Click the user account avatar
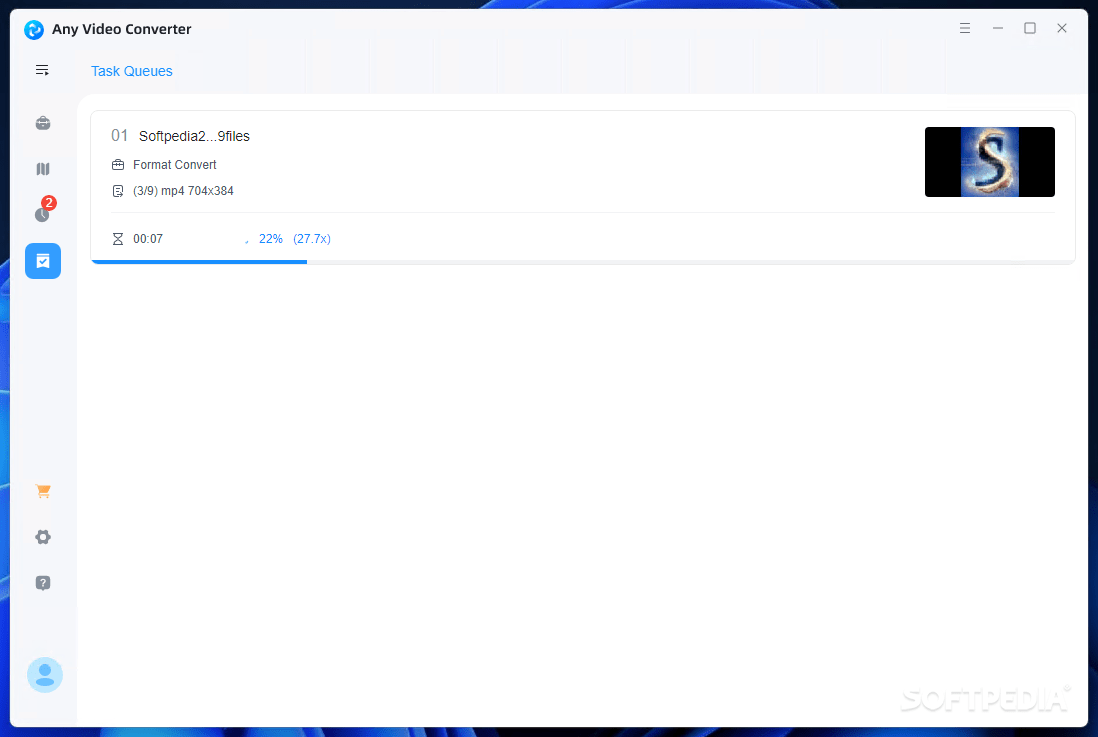The width and height of the screenshot is (1098, 737). click(x=44, y=675)
